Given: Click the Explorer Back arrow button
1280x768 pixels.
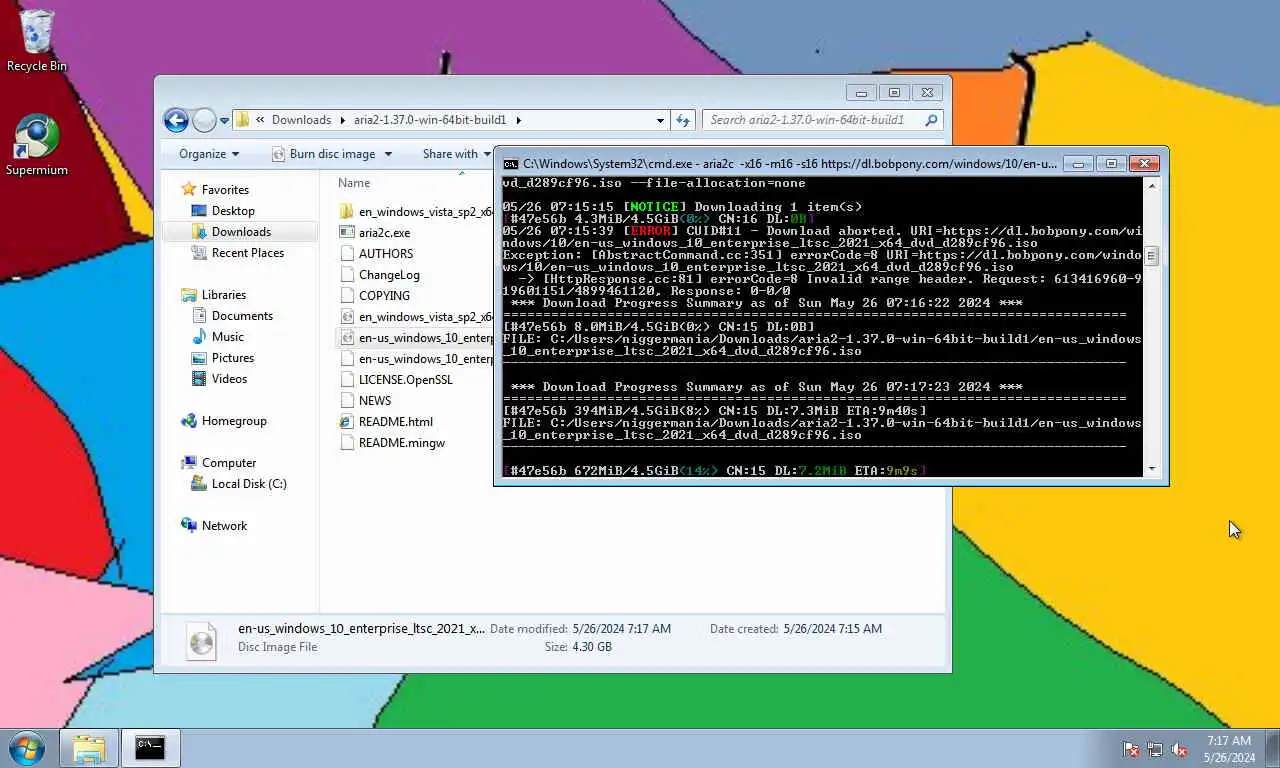Looking at the screenshot, I should point(176,120).
